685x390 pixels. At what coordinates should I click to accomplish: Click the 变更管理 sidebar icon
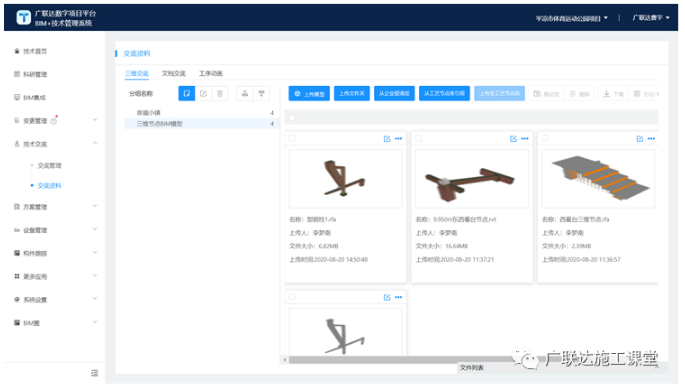(x=17, y=121)
